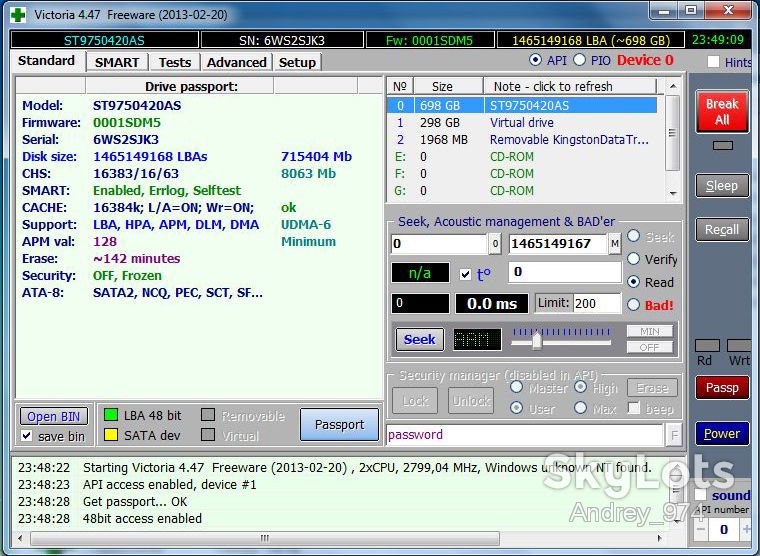The height and width of the screenshot is (556, 760).
Task: Select the Standard tab
Action: point(47,61)
